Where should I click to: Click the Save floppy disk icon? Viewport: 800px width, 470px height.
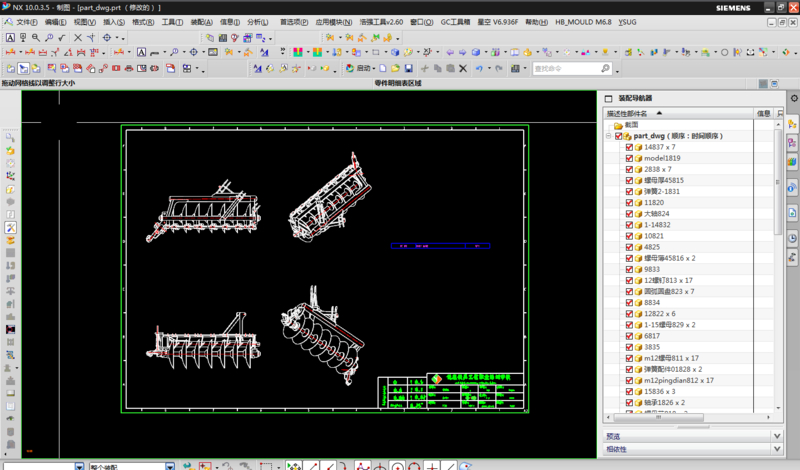[409, 68]
